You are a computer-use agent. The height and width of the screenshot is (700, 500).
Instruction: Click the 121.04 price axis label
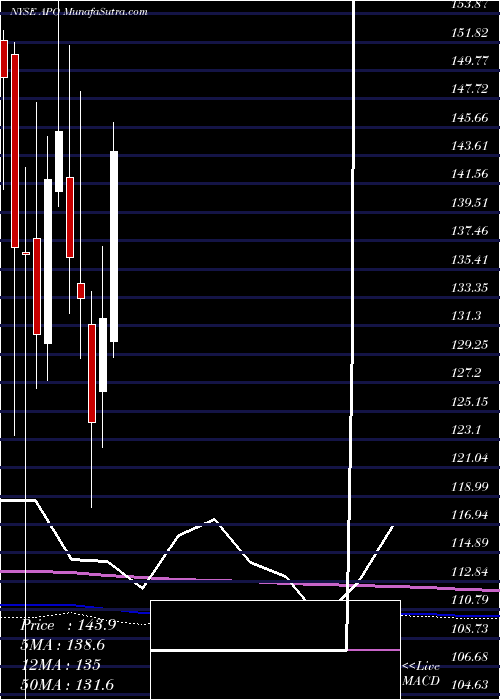click(x=469, y=458)
